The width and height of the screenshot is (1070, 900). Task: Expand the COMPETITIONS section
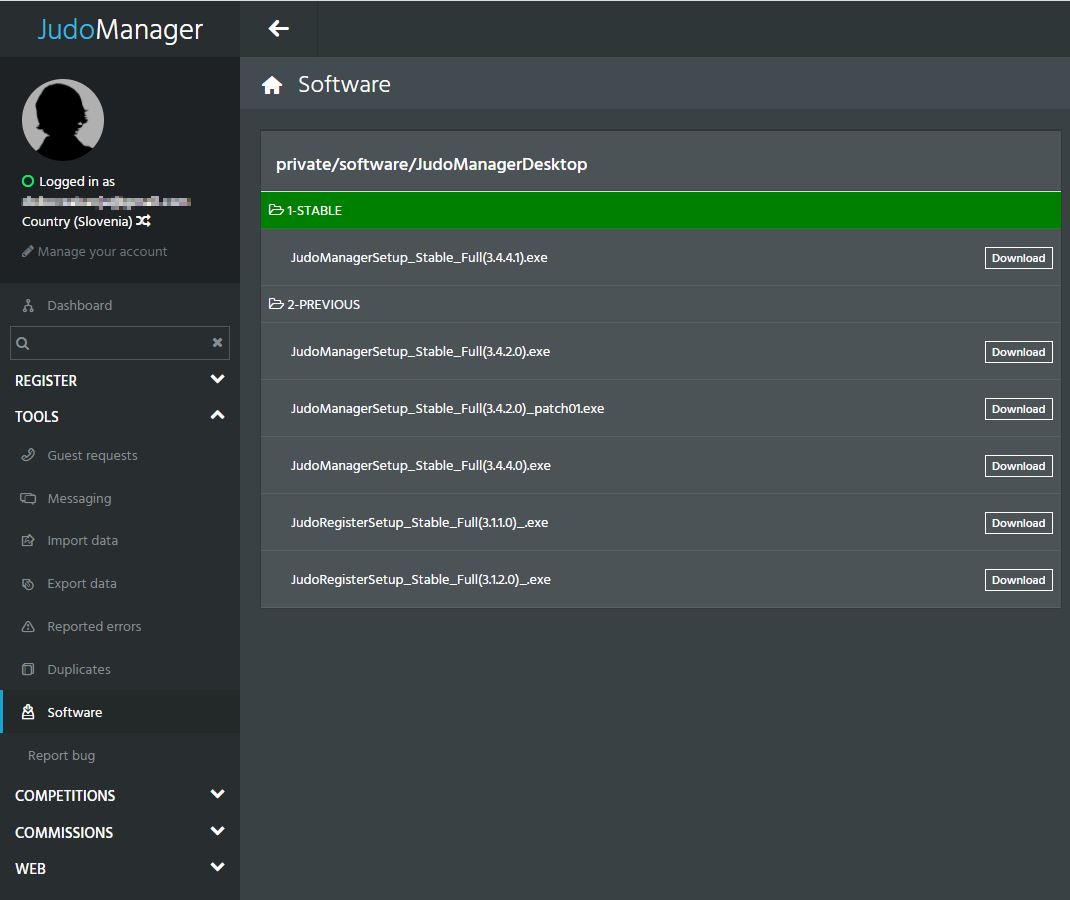[120, 795]
